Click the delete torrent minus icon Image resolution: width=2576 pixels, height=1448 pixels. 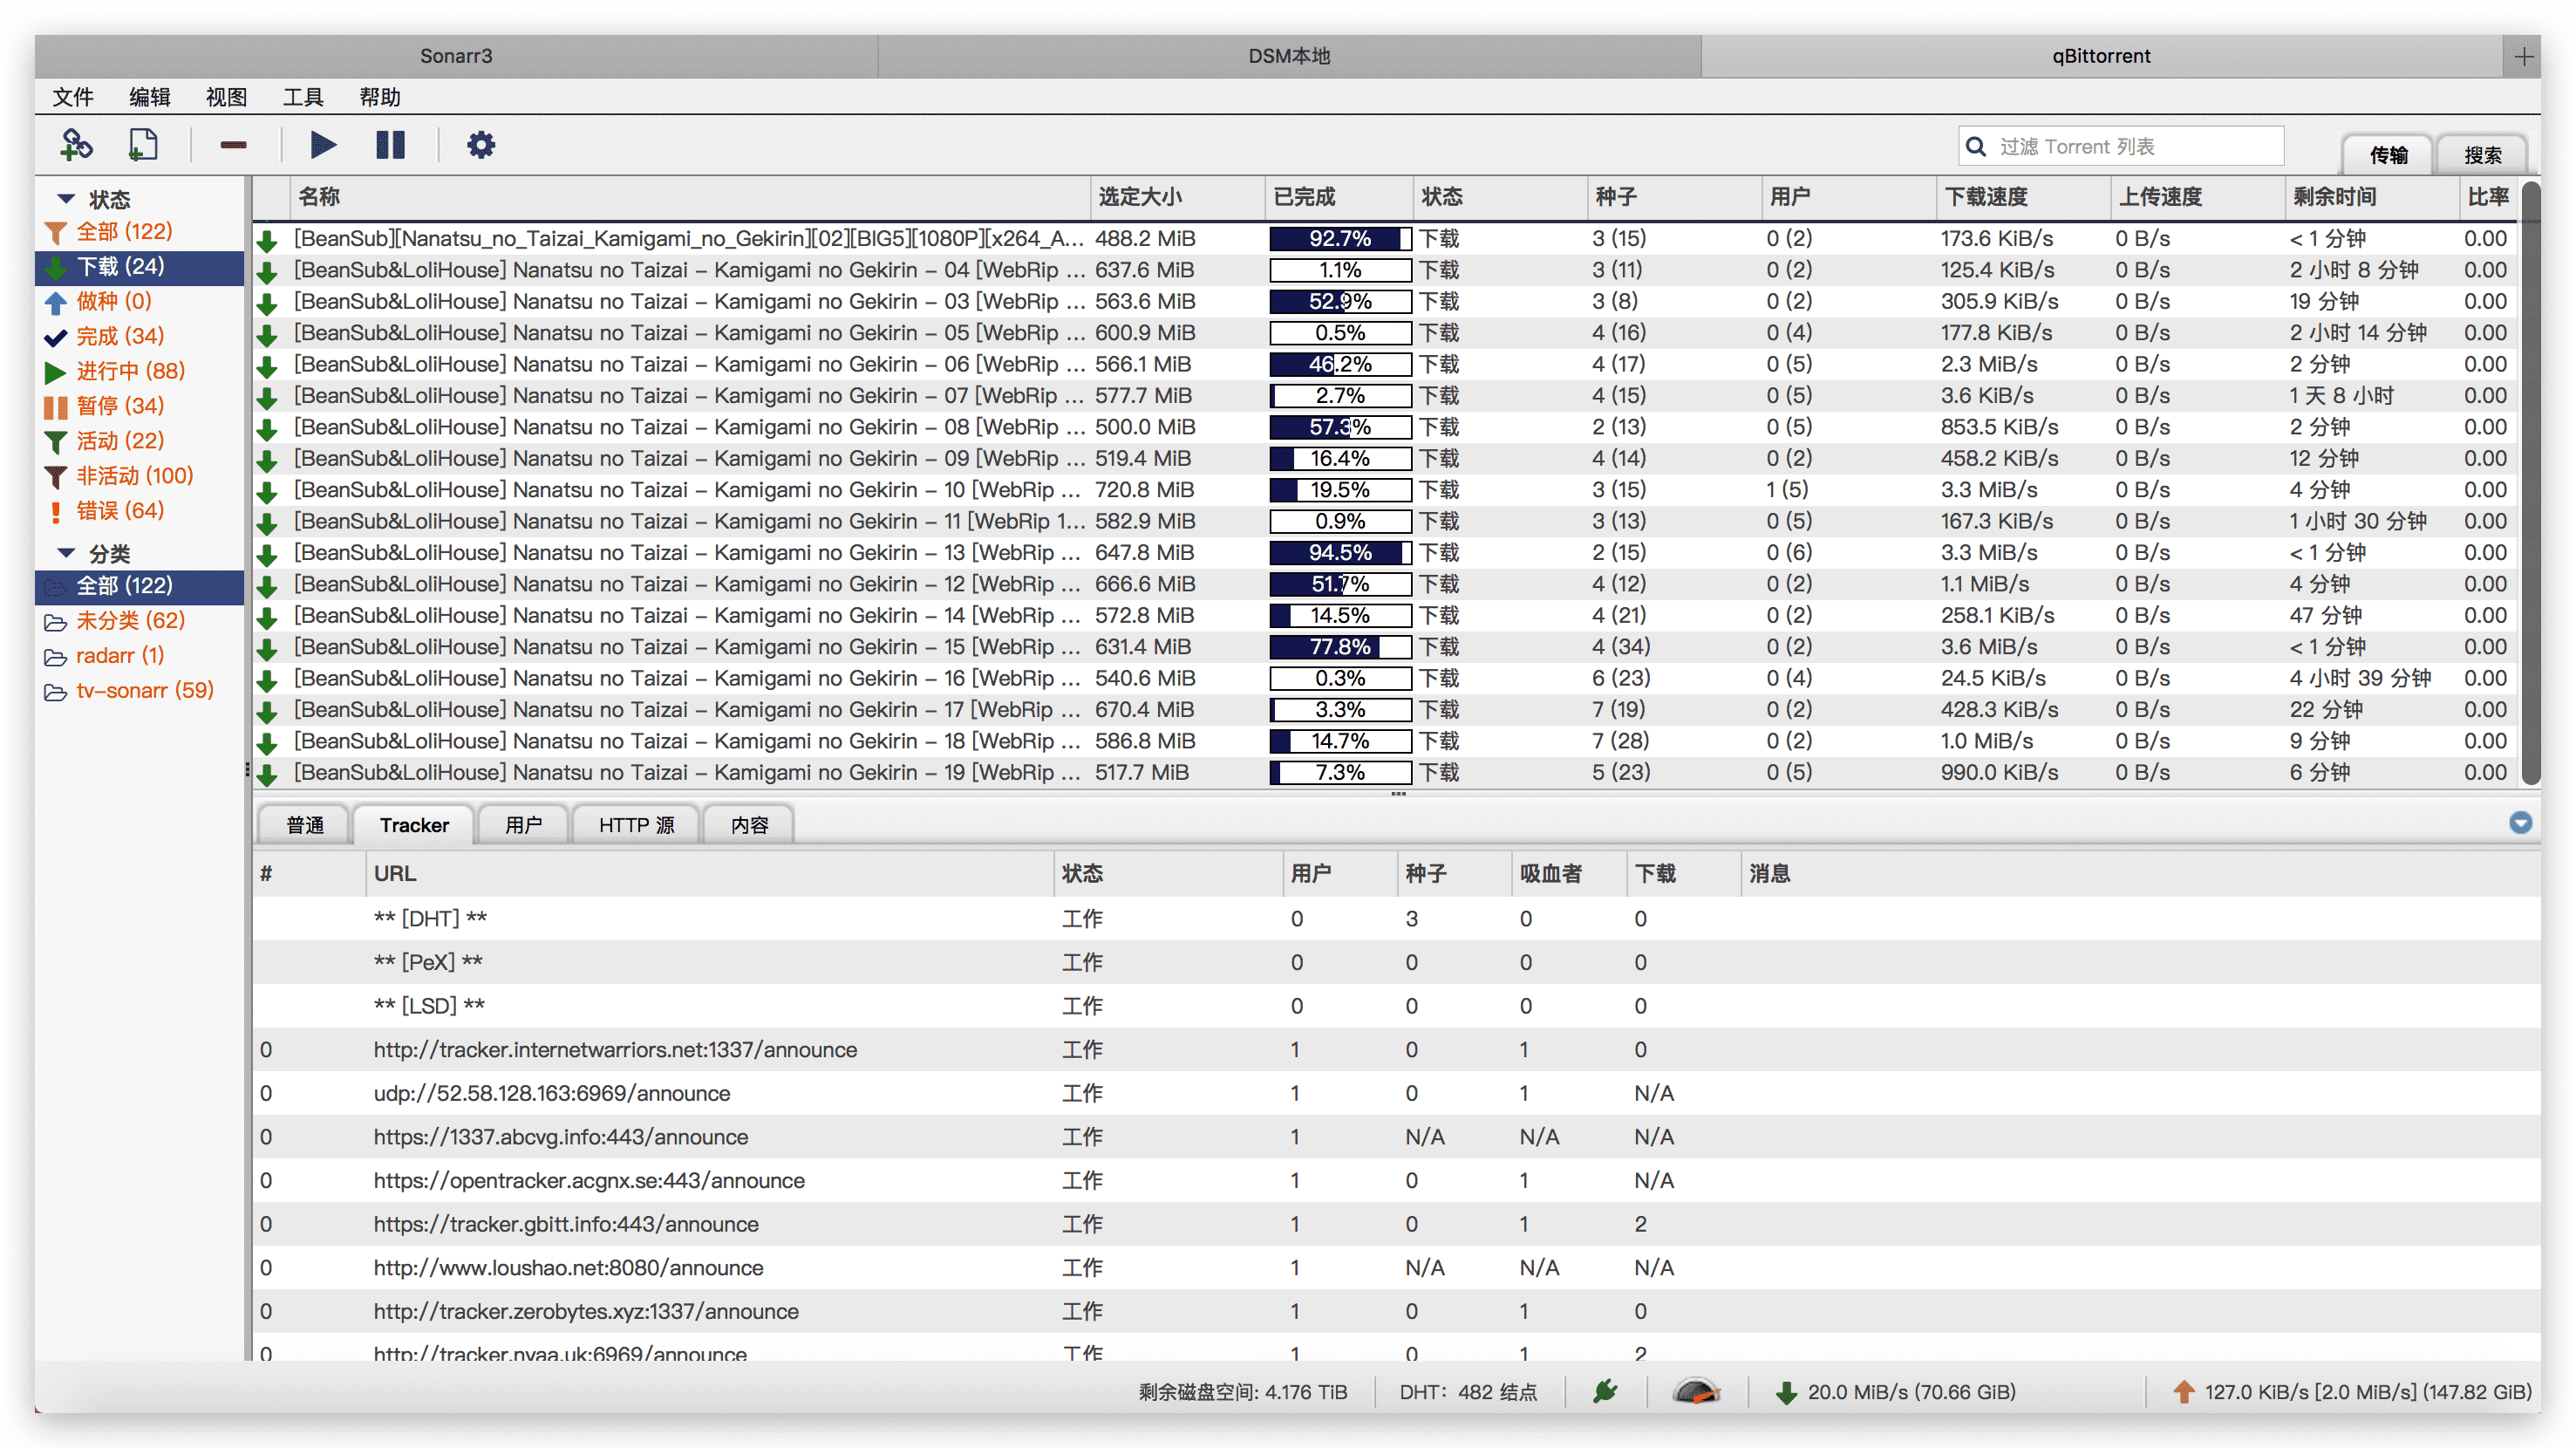tap(233, 145)
